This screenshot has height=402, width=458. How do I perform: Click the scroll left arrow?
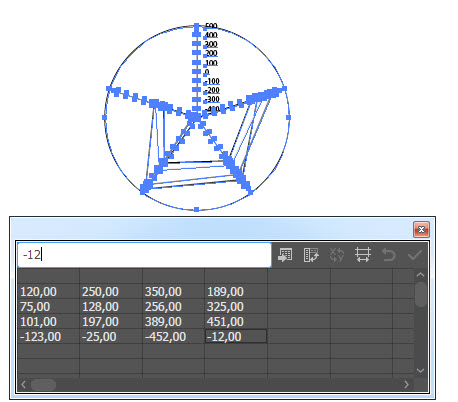tap(23, 385)
